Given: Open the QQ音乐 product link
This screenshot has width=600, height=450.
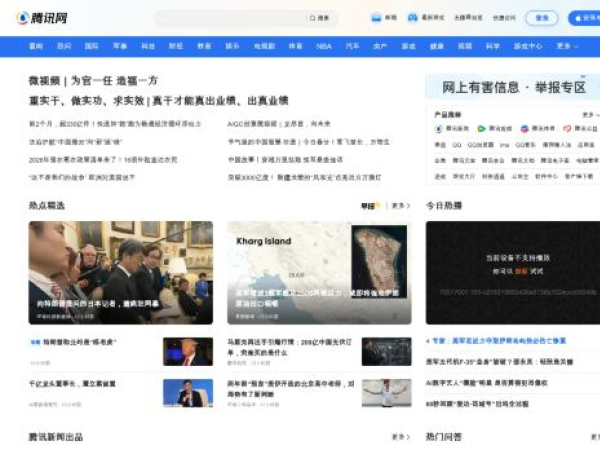Looking at the screenshot, I should pos(525,145).
